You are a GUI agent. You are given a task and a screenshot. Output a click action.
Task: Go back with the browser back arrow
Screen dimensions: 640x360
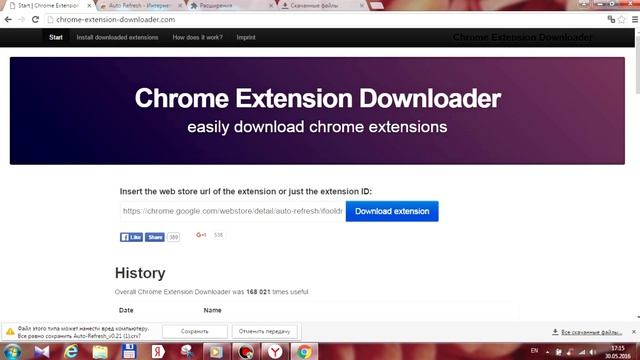tap(8, 20)
